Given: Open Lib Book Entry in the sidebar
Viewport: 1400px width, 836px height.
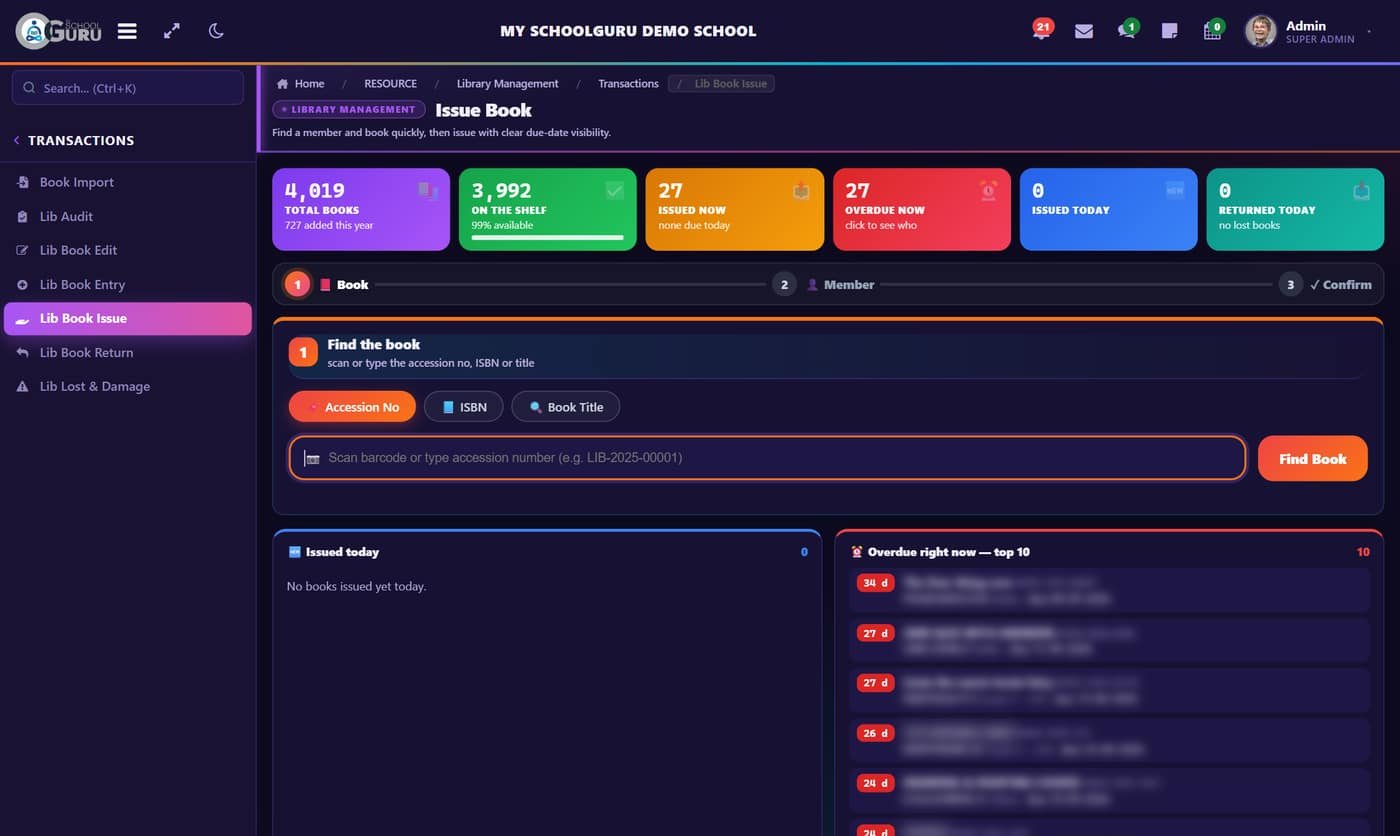Looking at the screenshot, I should (x=128, y=284).
